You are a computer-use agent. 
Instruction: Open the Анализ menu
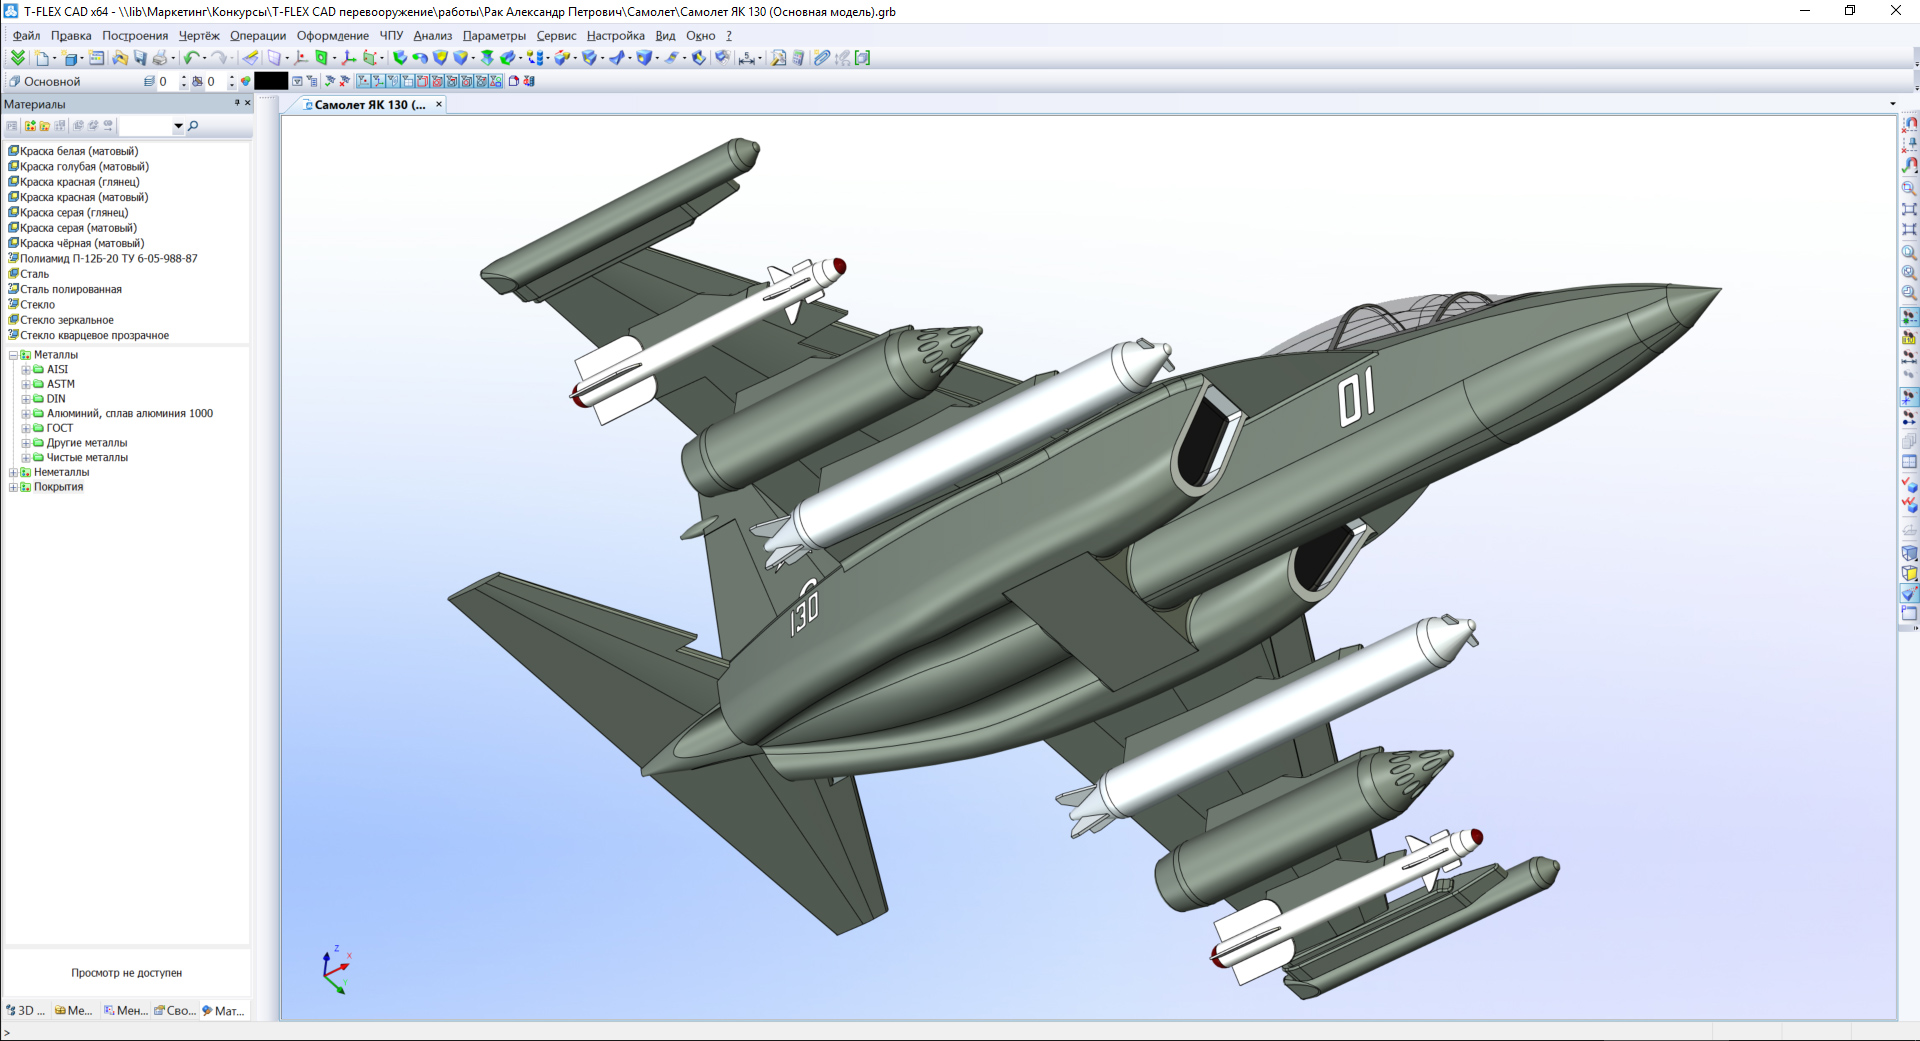pos(433,36)
